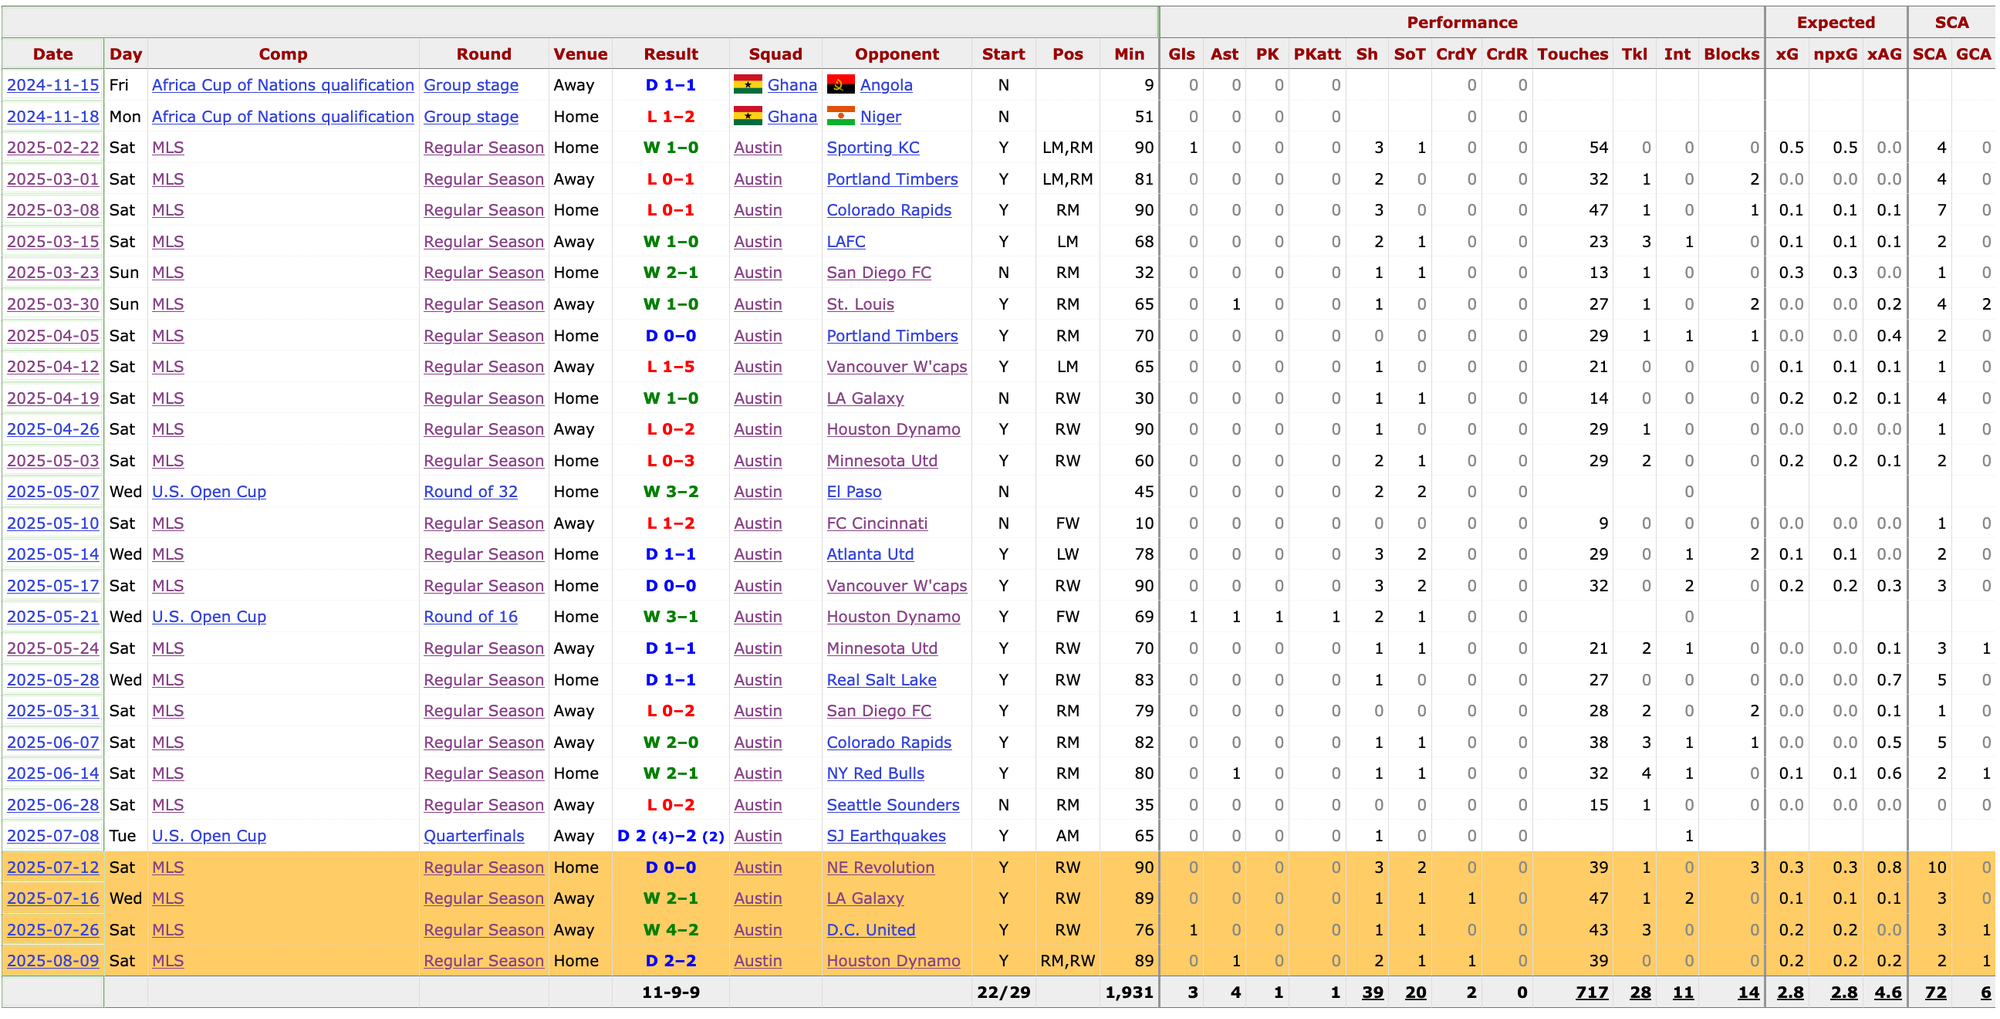The image size is (2000, 1019).
Task: Open the Seattle Sounders opponent link
Action: coord(893,805)
